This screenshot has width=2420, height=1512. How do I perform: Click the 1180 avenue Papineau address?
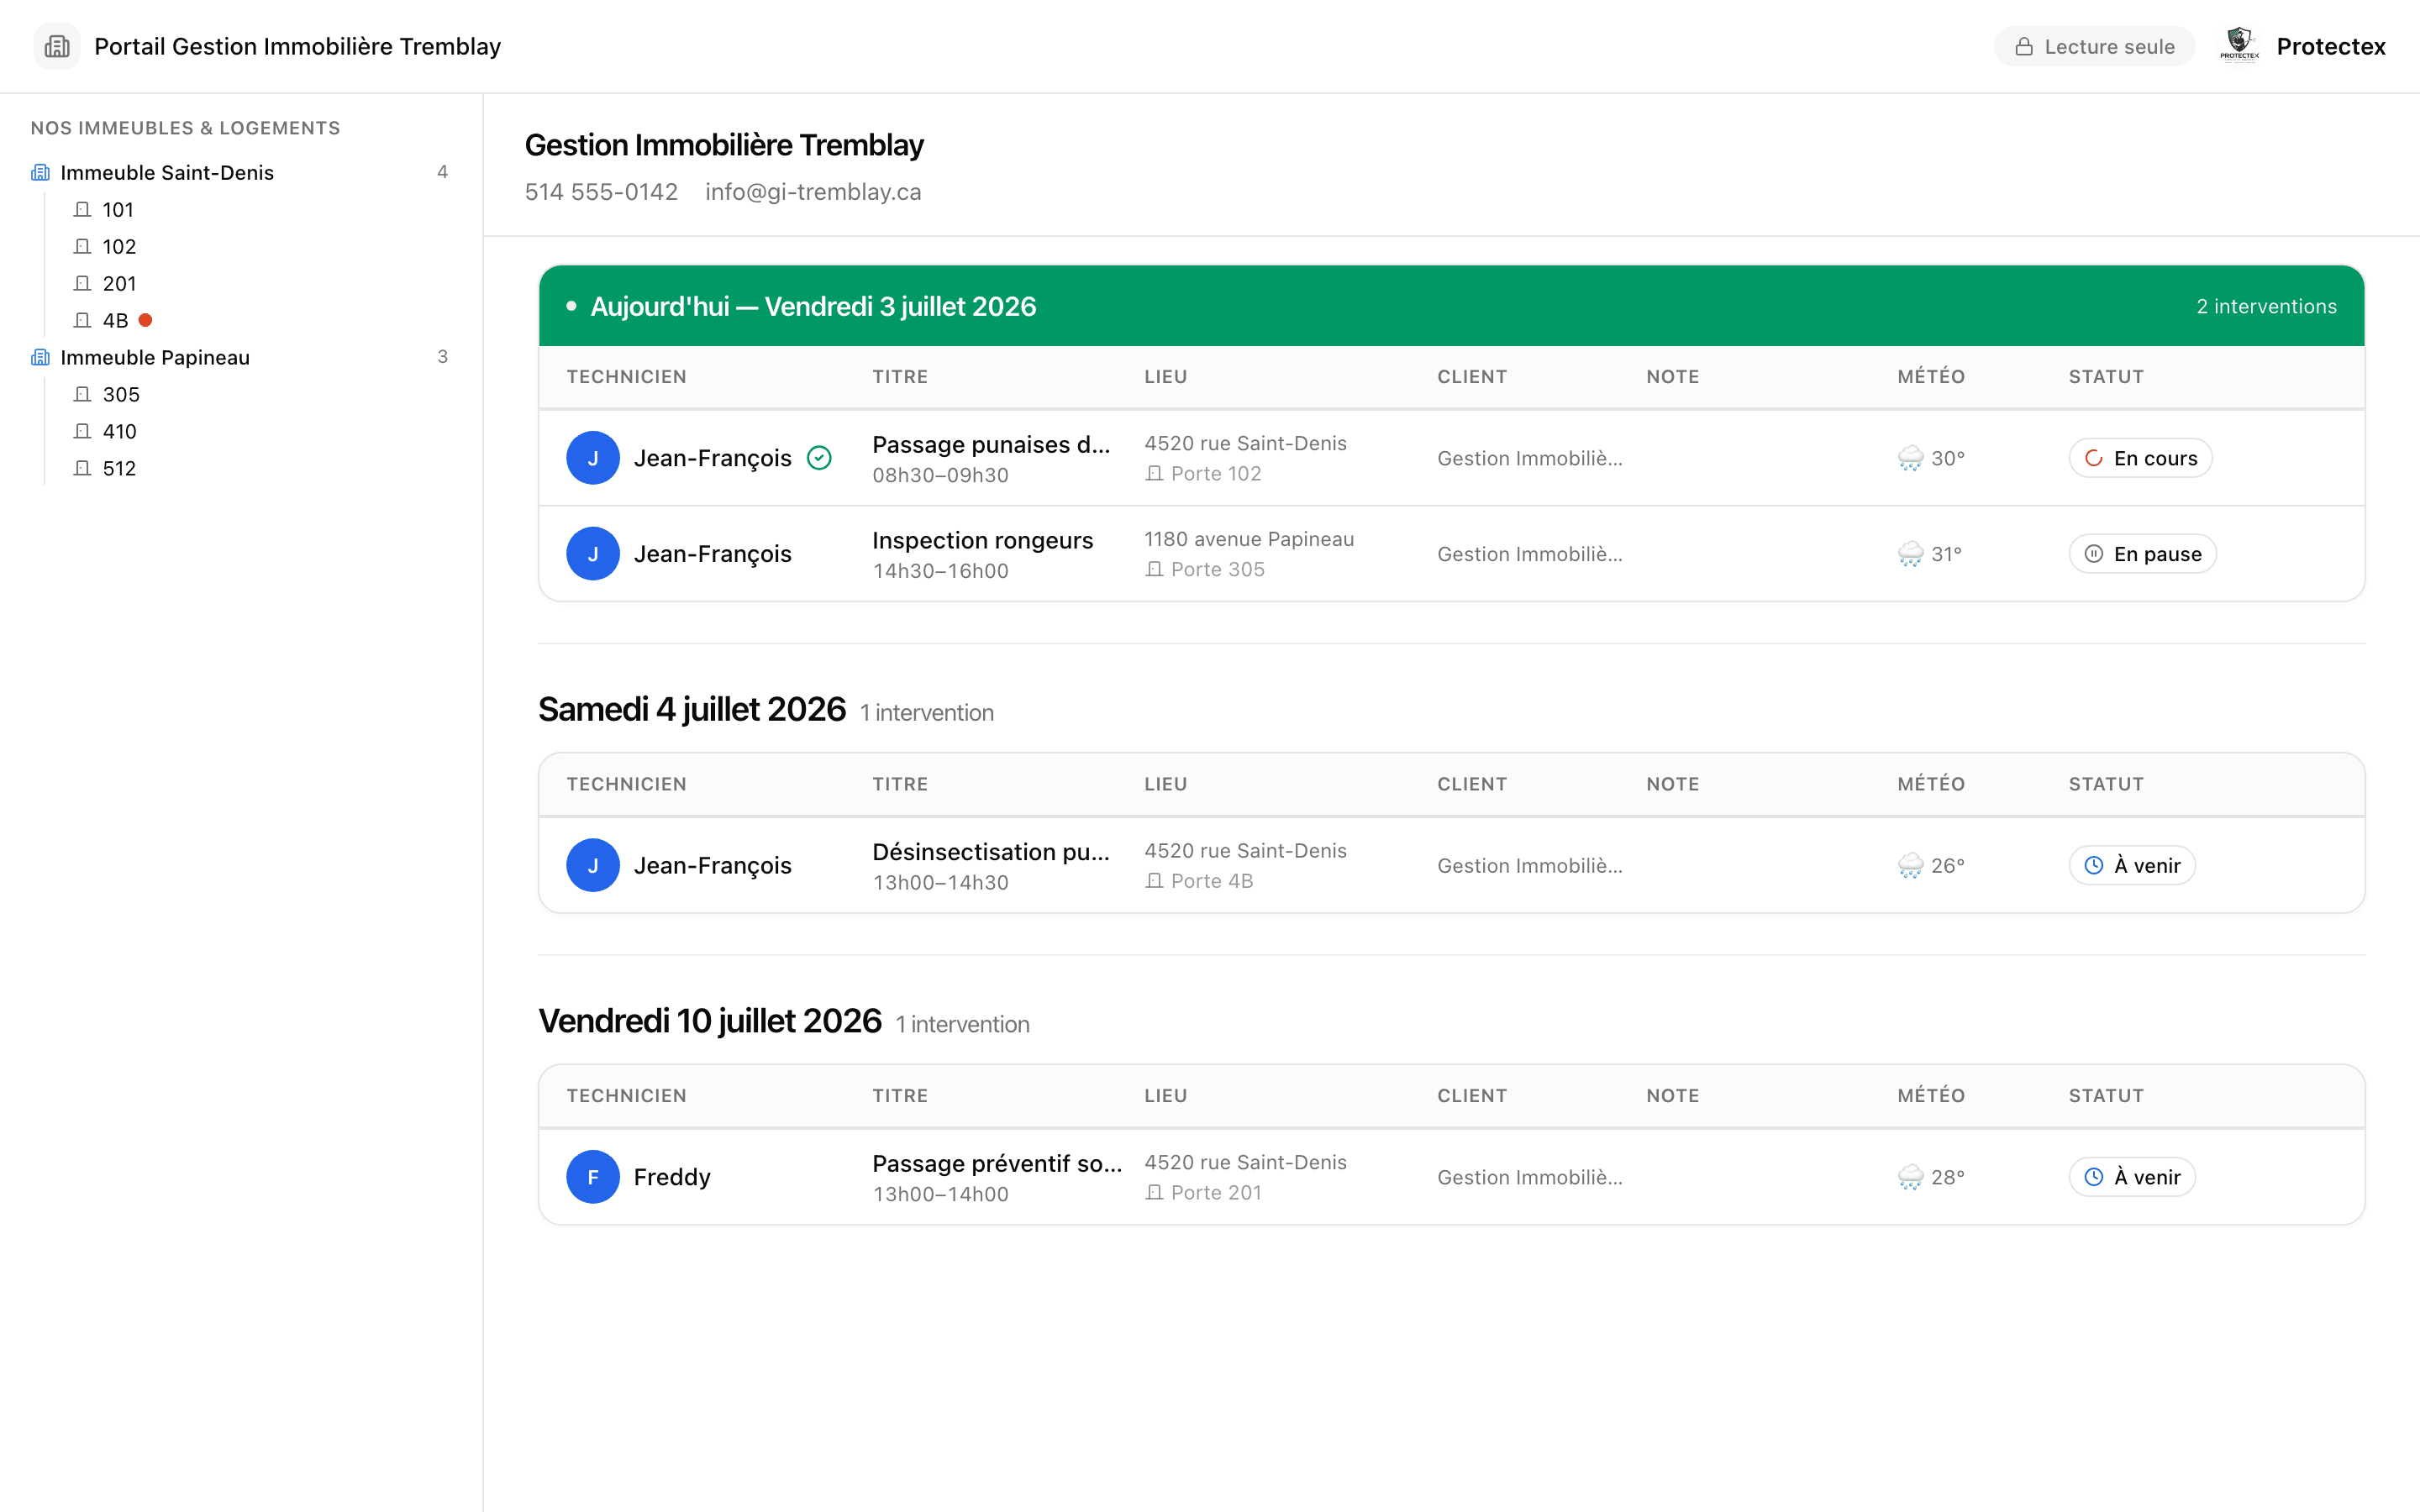(x=1249, y=539)
